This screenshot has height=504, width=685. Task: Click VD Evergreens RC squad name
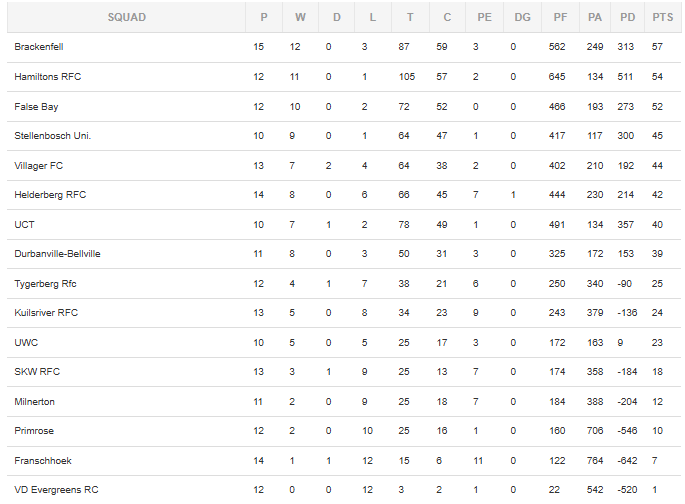click(x=56, y=490)
